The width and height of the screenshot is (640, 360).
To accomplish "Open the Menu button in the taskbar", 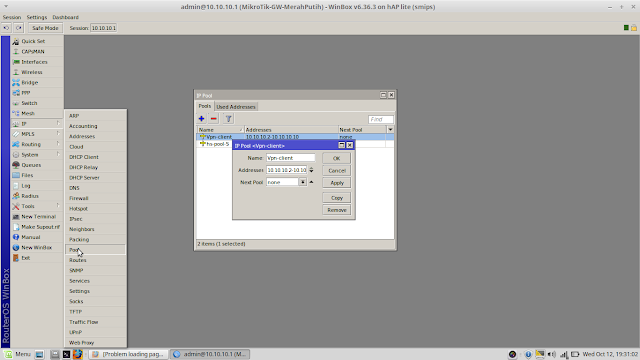I will [x=18, y=354].
